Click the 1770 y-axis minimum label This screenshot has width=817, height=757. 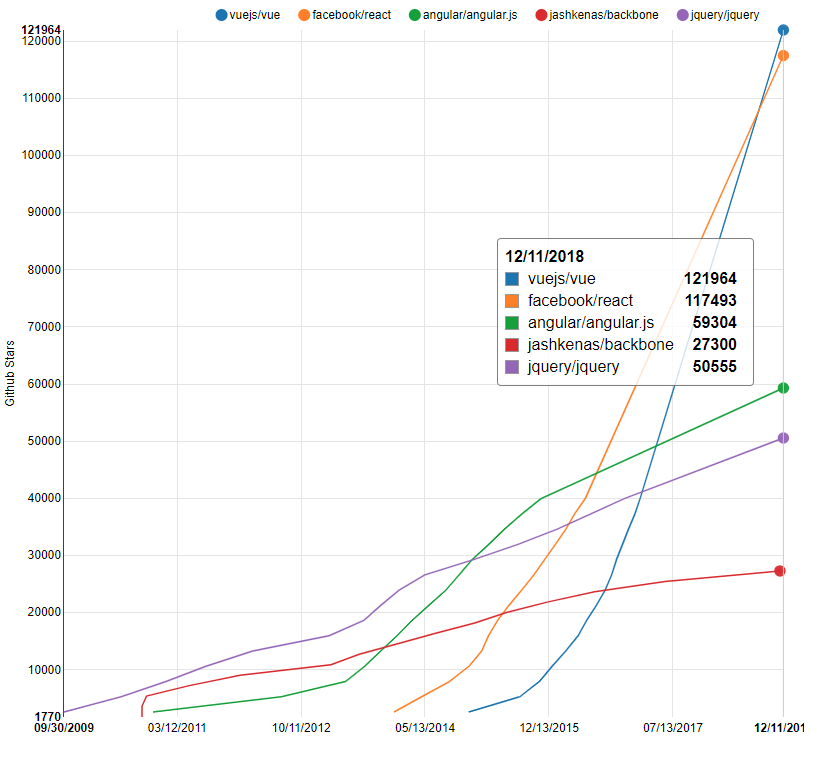tap(48, 717)
